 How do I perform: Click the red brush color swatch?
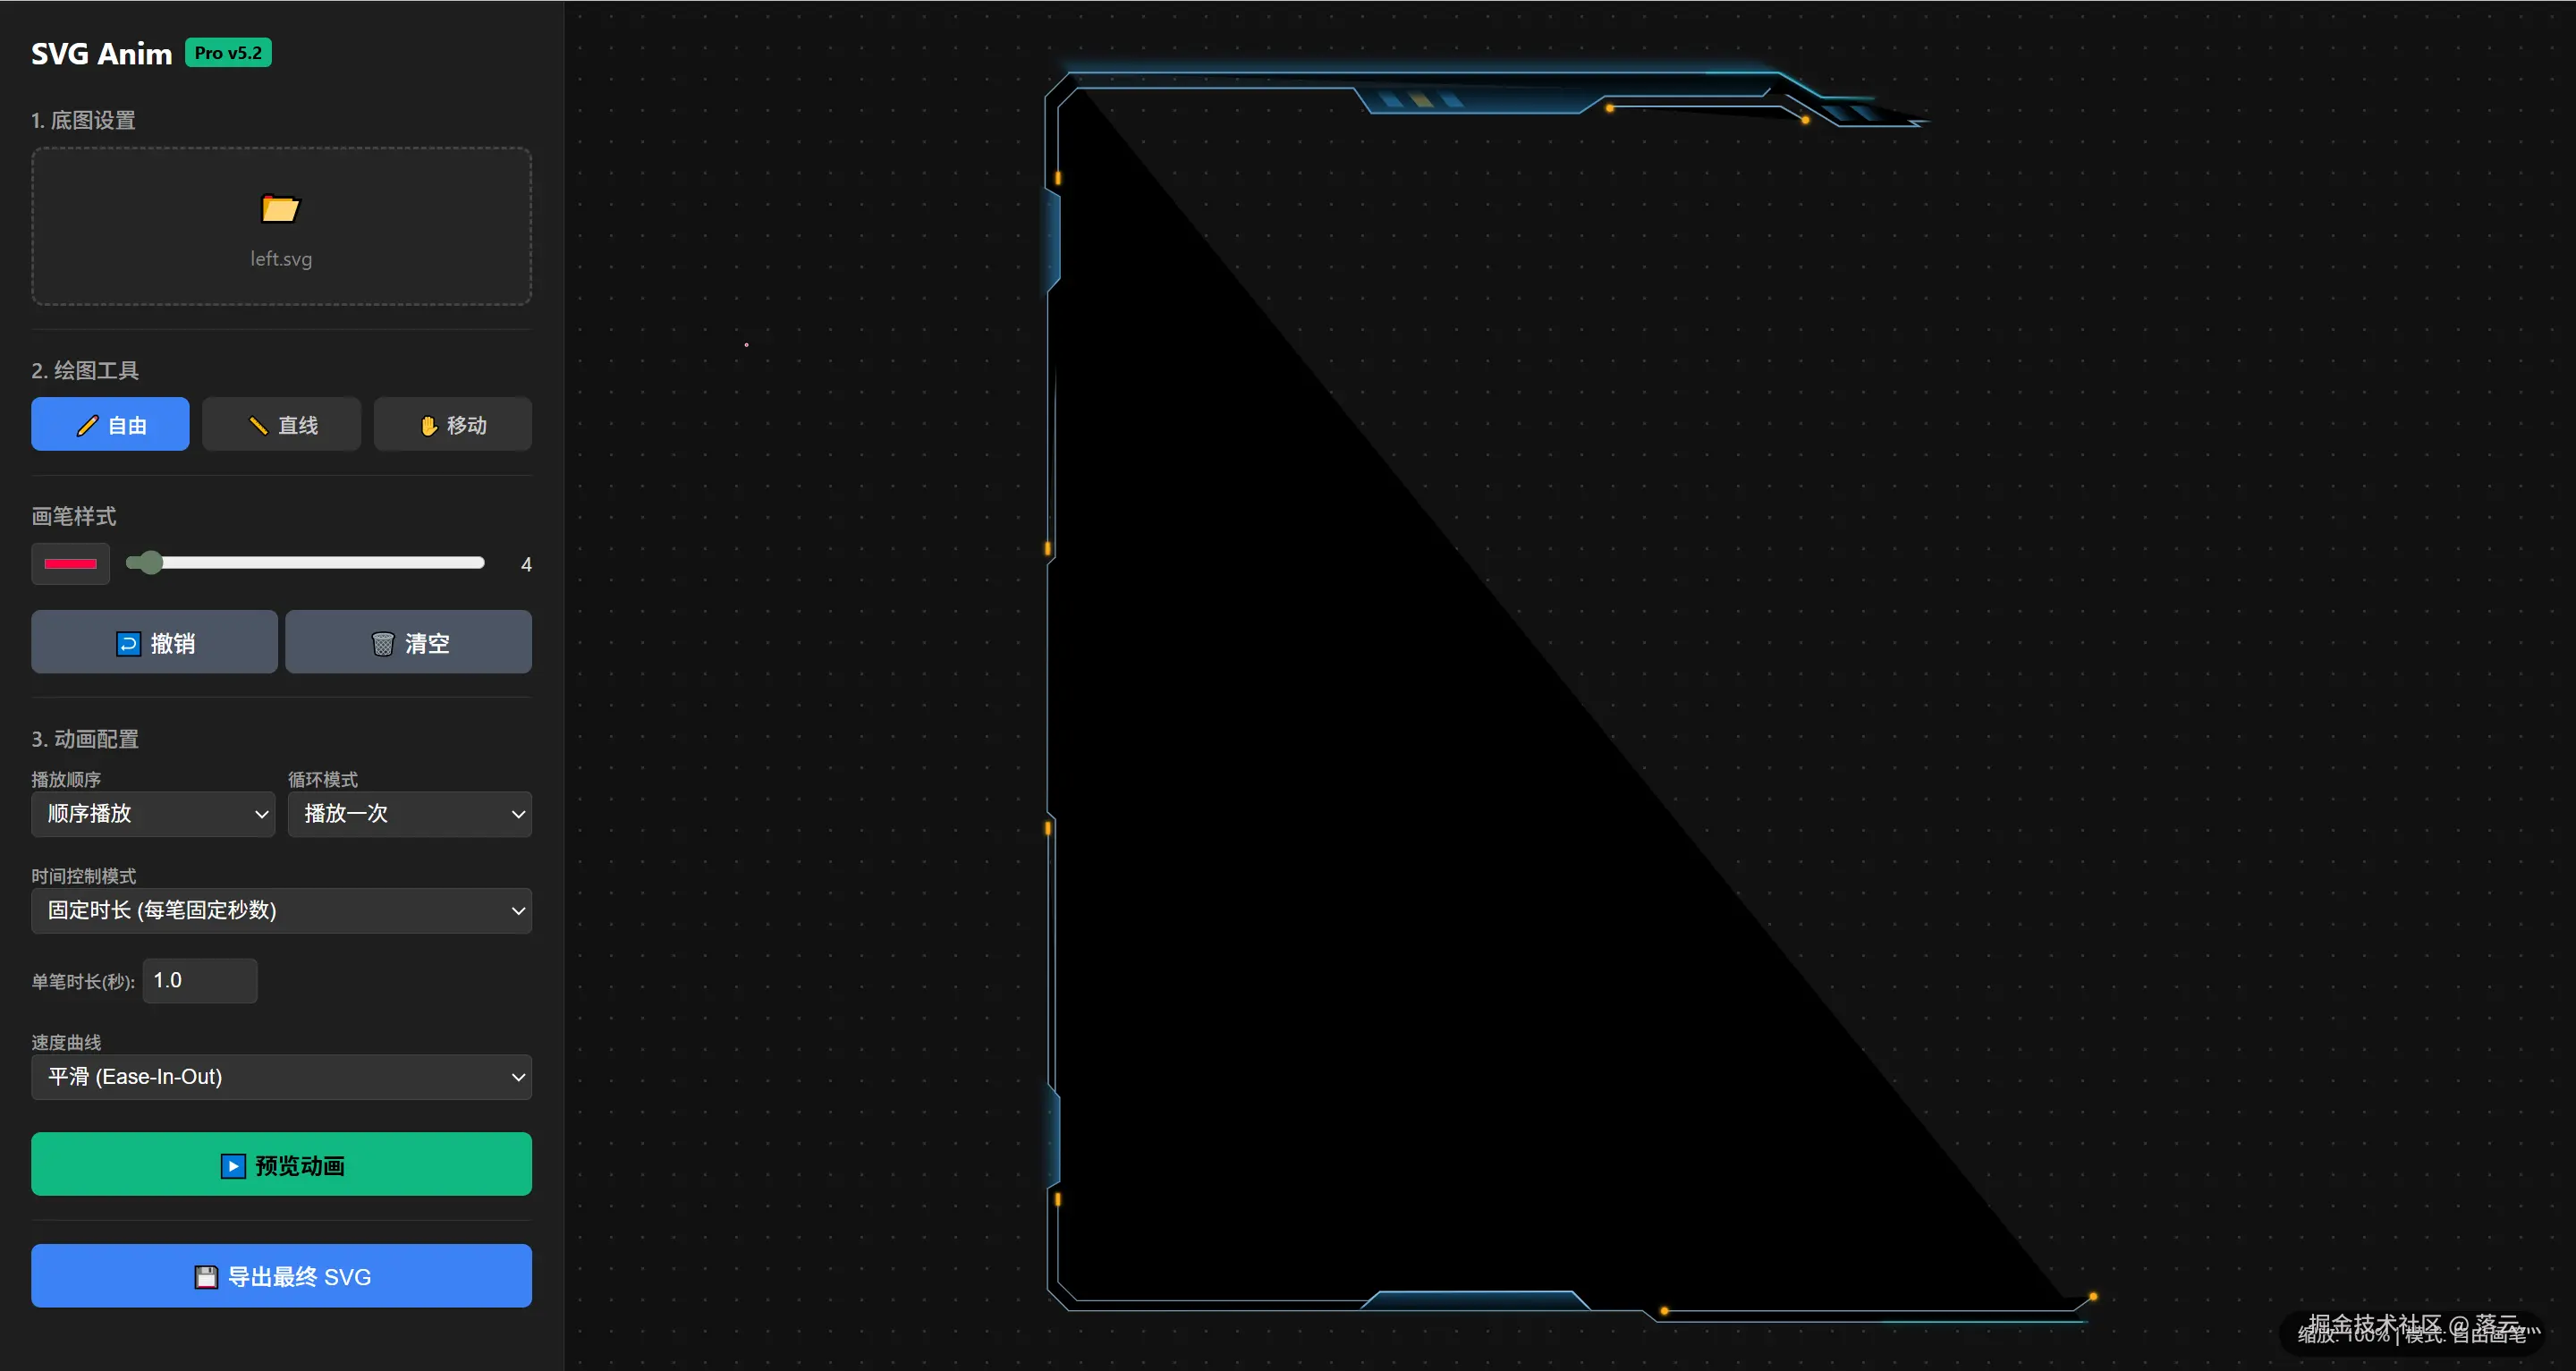pos(70,564)
